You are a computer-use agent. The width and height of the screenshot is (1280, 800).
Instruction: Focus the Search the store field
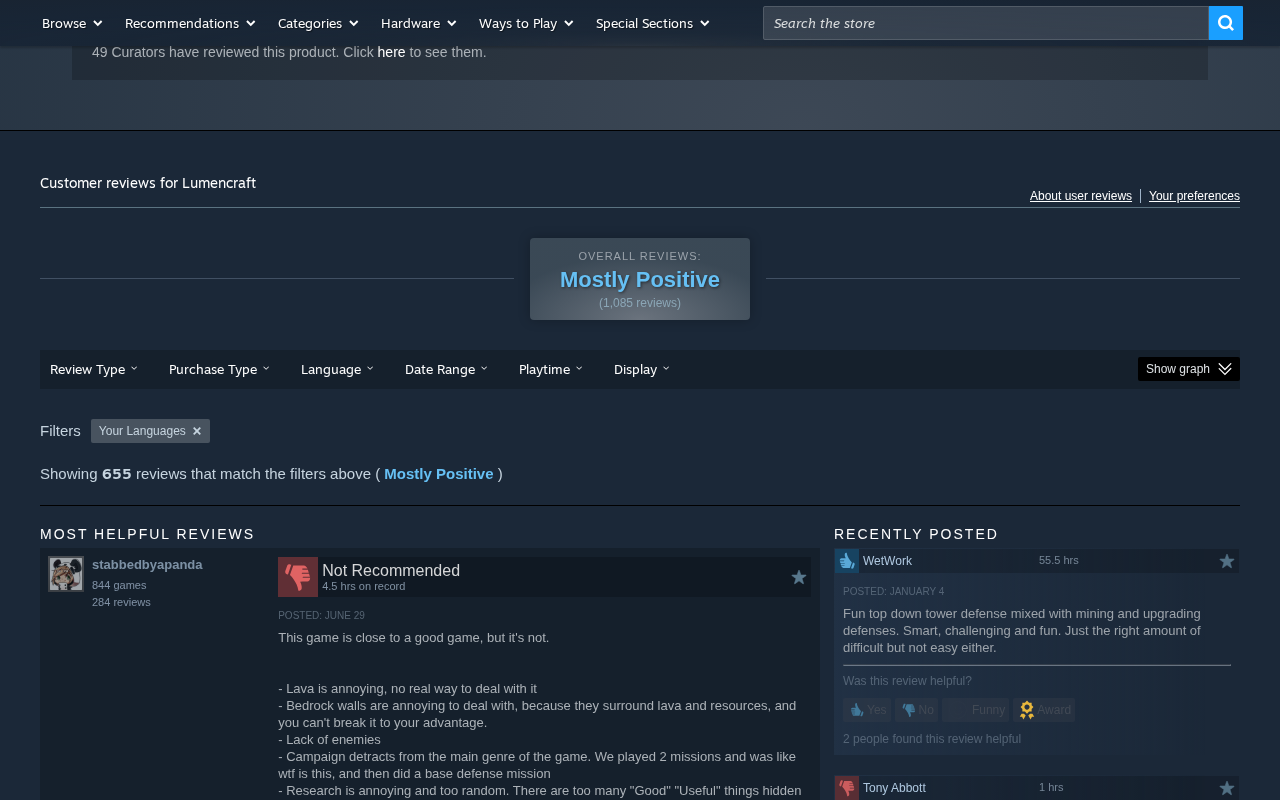[x=985, y=23]
